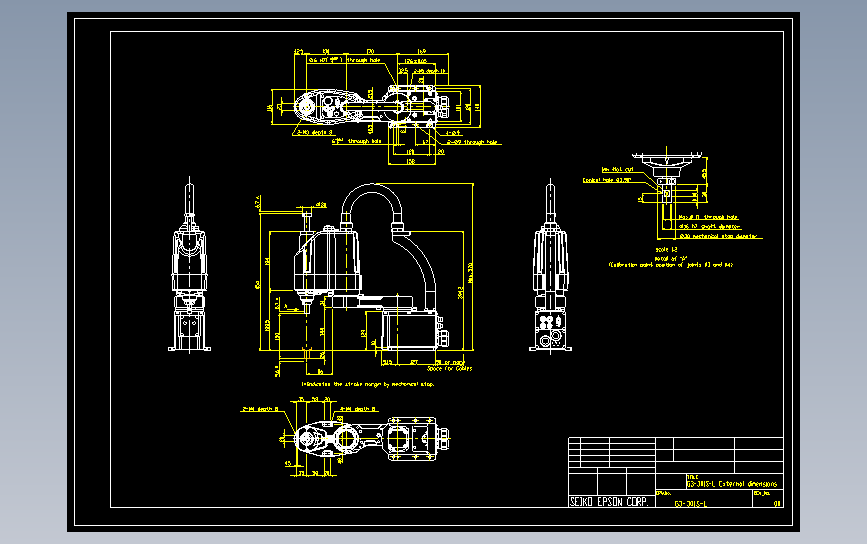Image resolution: width=867 pixels, height=544 pixels.
Task: Click the '01' sheet number in title block
Action: pos(777,504)
